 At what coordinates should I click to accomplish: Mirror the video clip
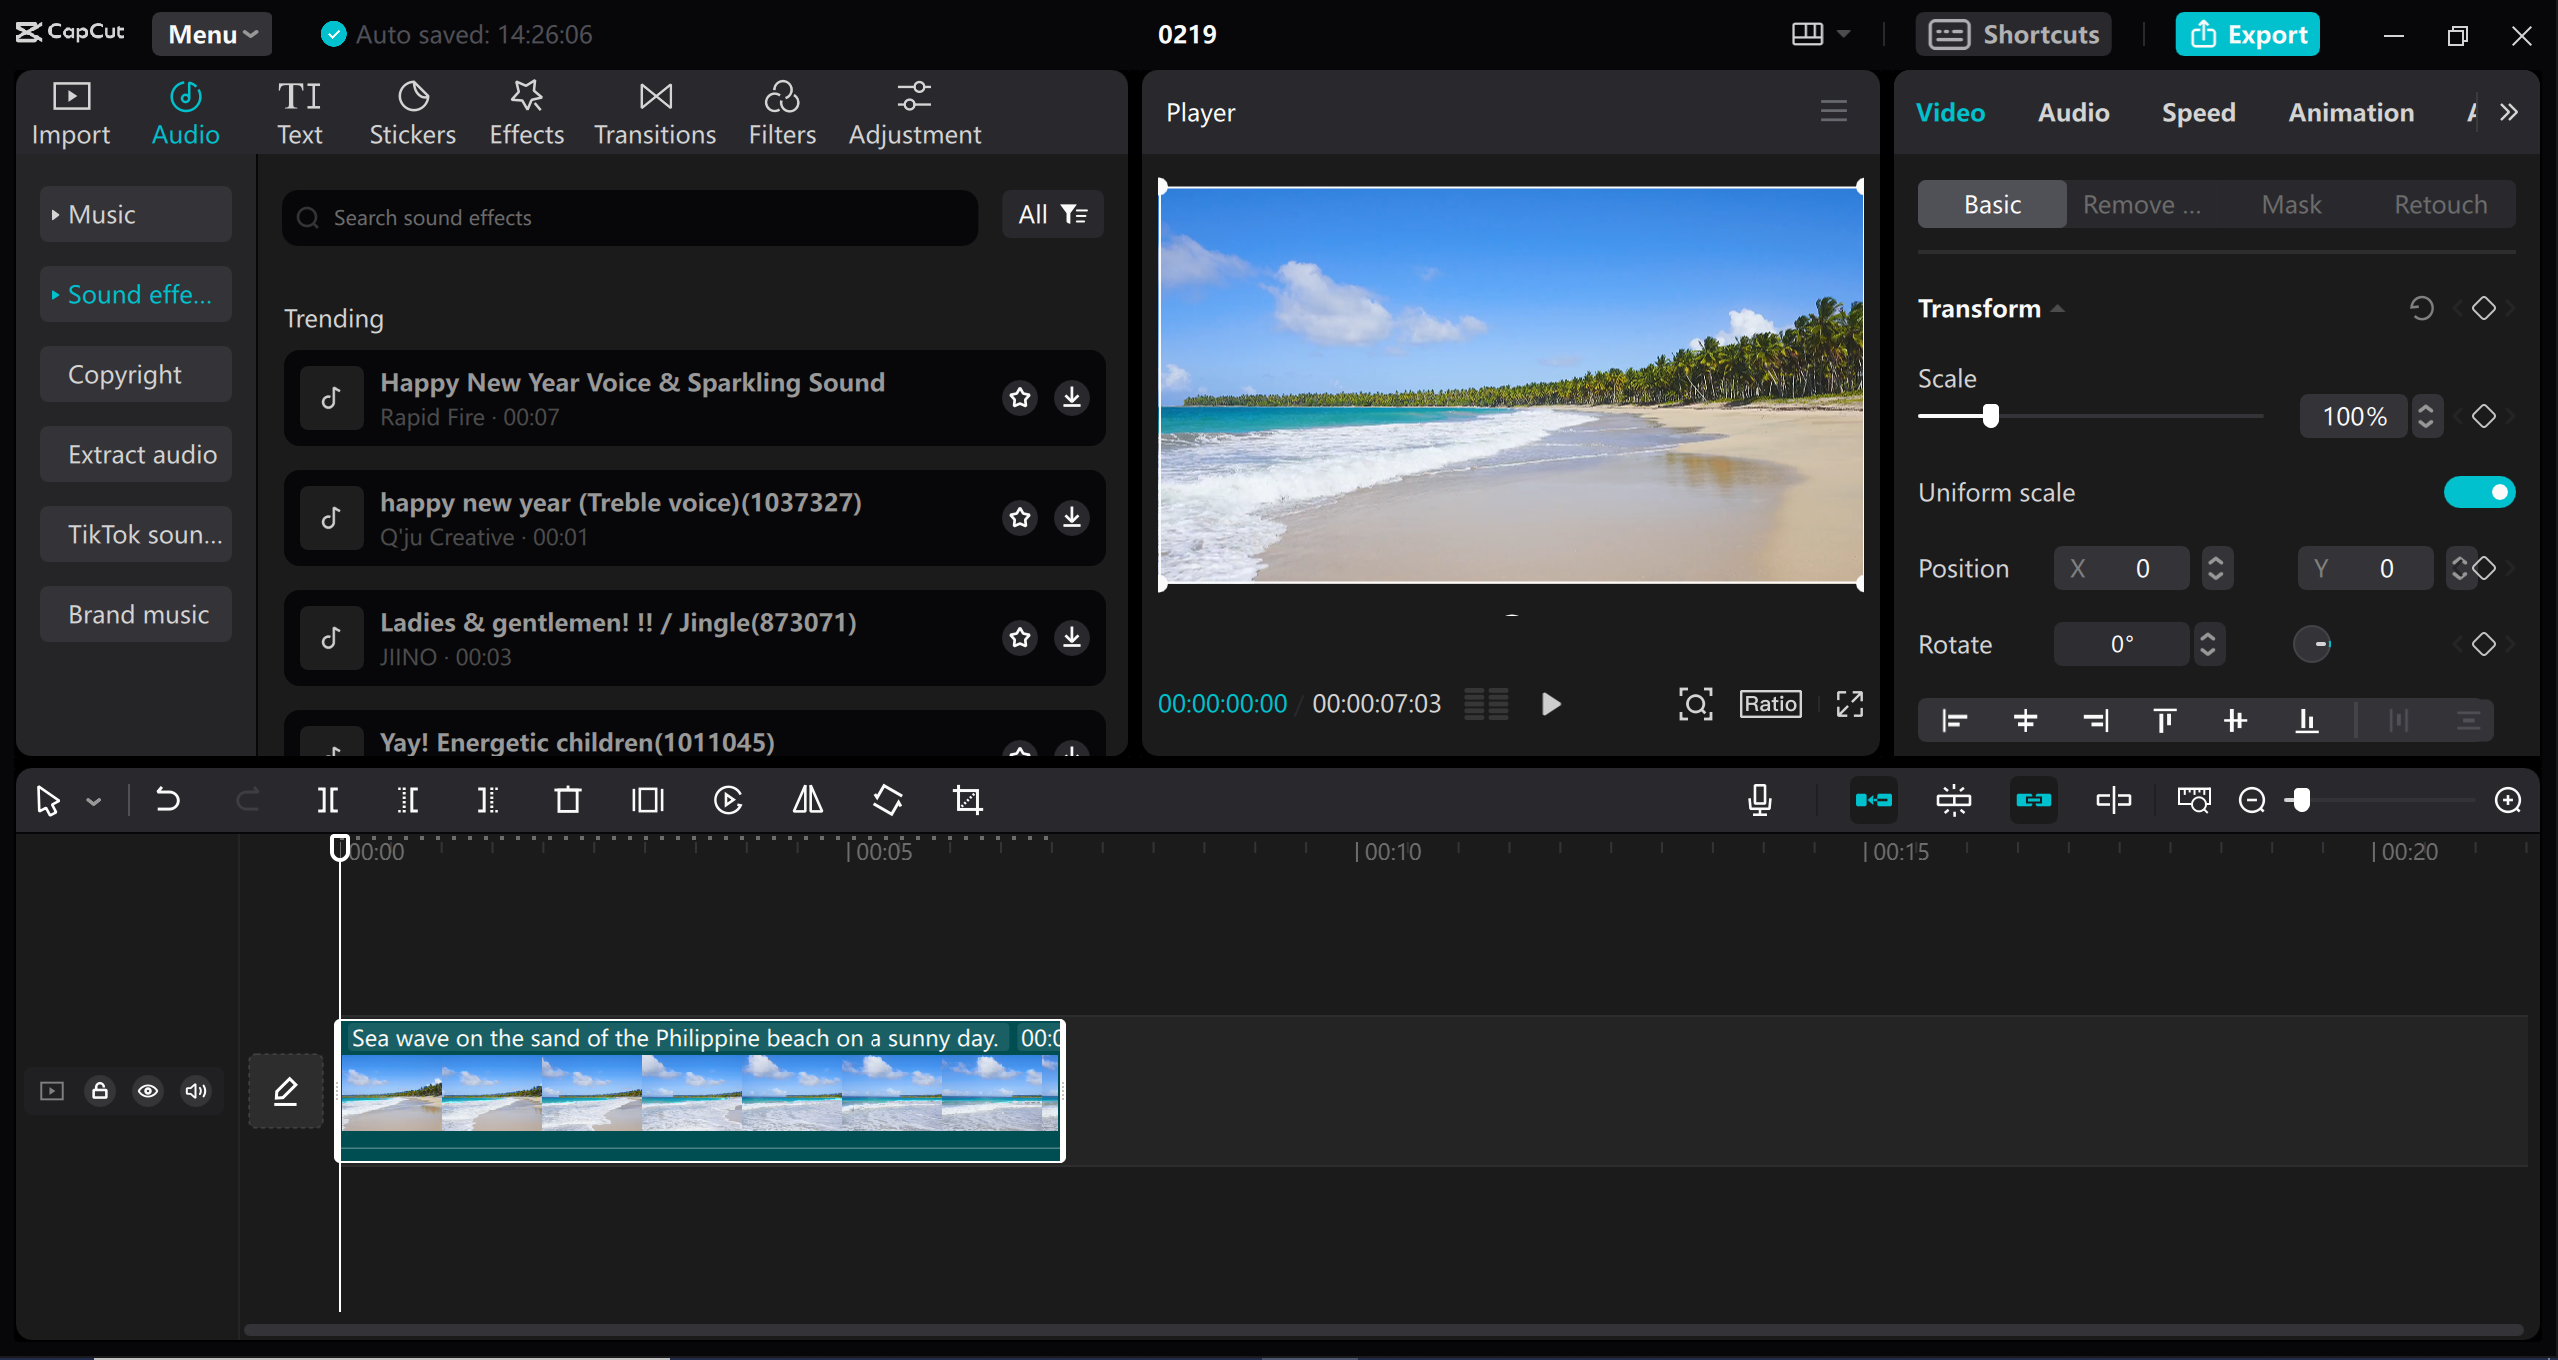pos(806,800)
